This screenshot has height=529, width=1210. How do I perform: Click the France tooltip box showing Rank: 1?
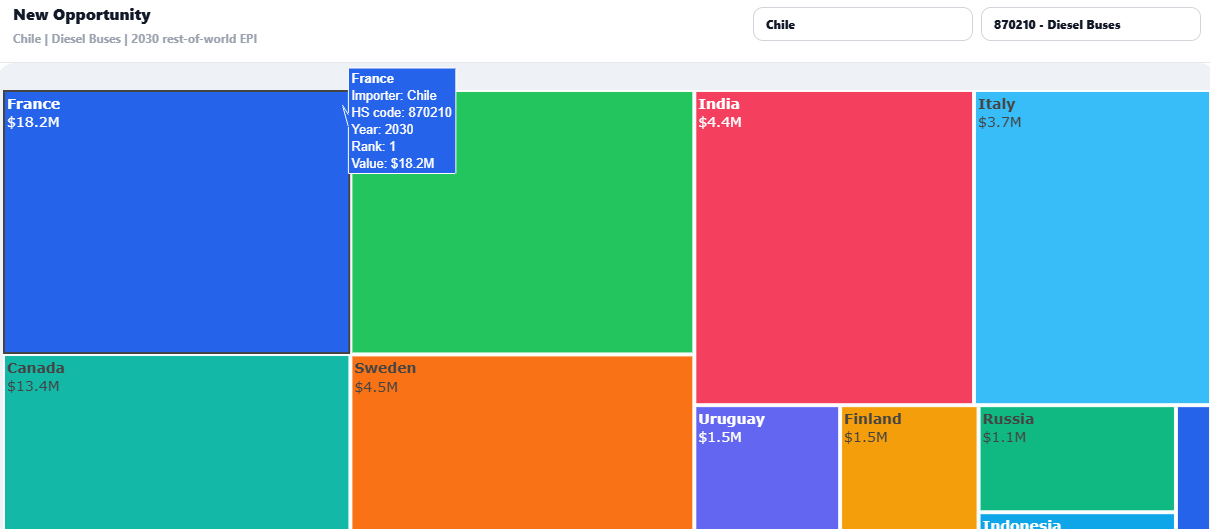point(402,121)
